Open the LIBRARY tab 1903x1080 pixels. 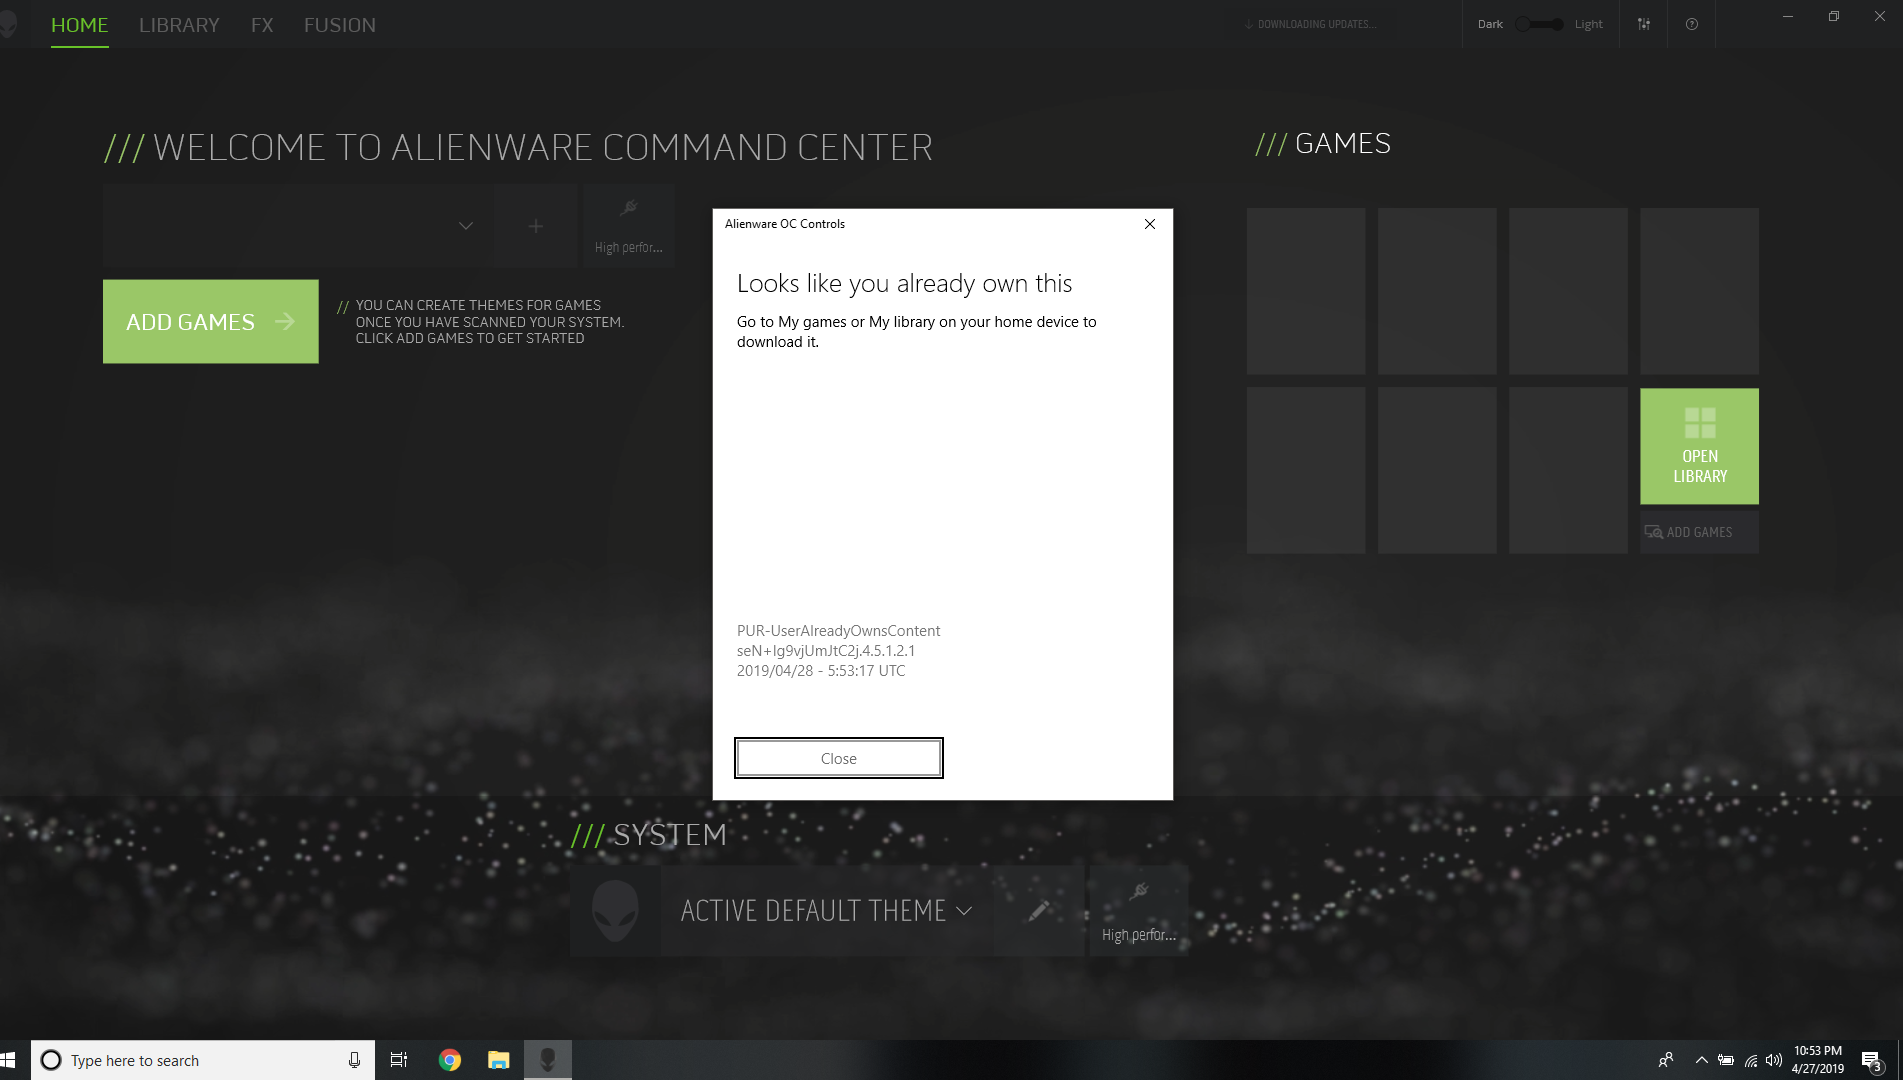click(x=179, y=25)
